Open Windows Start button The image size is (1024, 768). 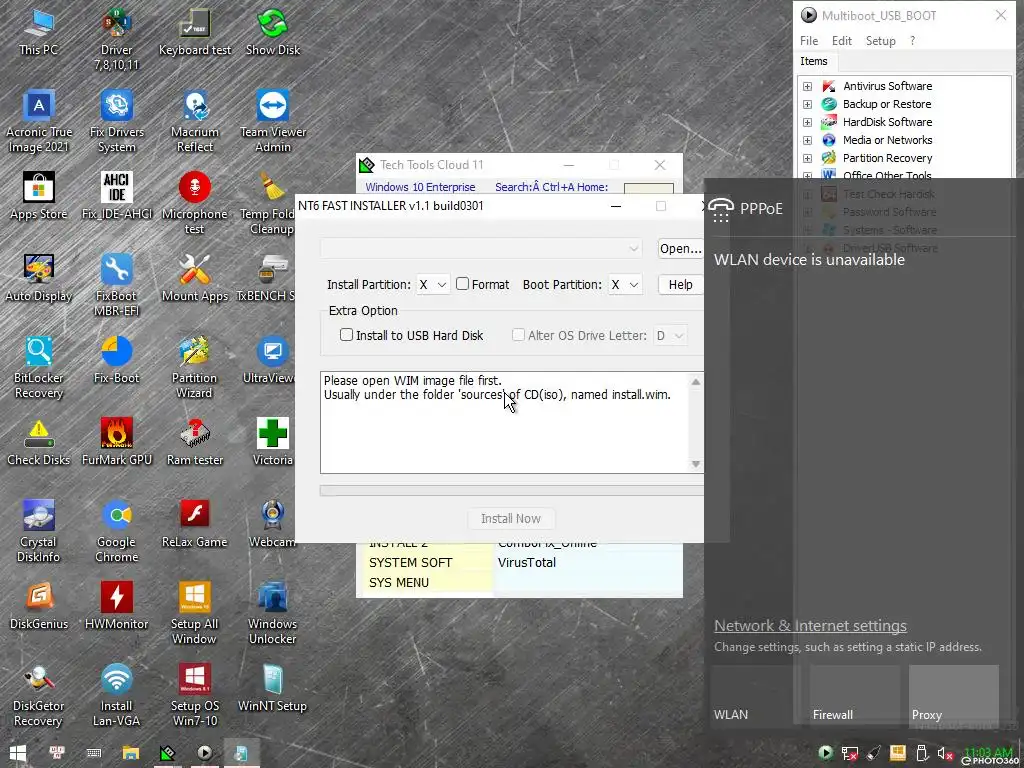pos(18,753)
